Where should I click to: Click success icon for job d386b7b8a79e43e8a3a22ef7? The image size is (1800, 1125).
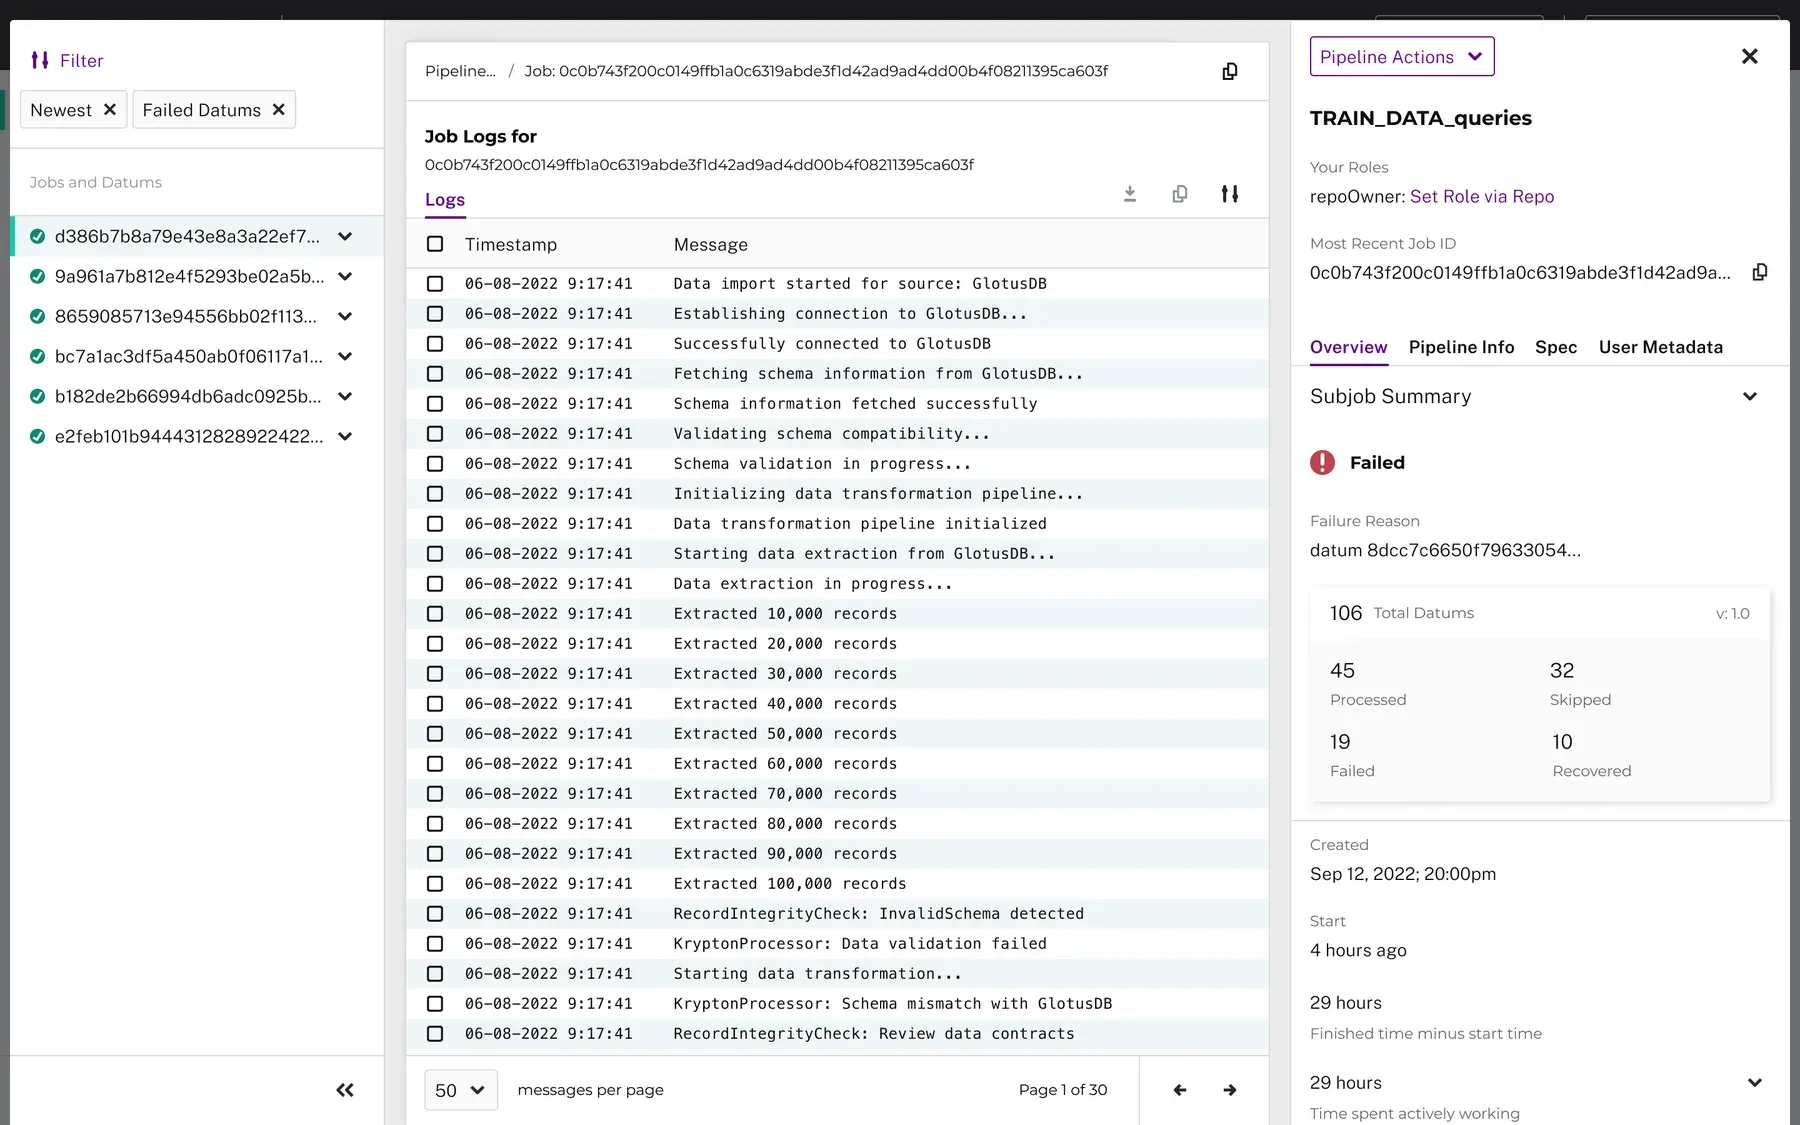click(x=37, y=236)
